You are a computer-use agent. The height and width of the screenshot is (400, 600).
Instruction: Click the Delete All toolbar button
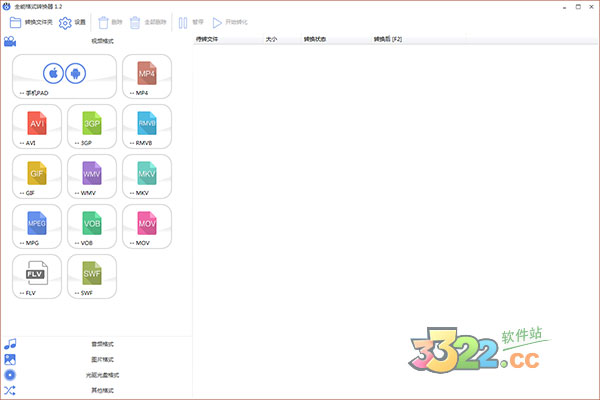tap(148, 23)
